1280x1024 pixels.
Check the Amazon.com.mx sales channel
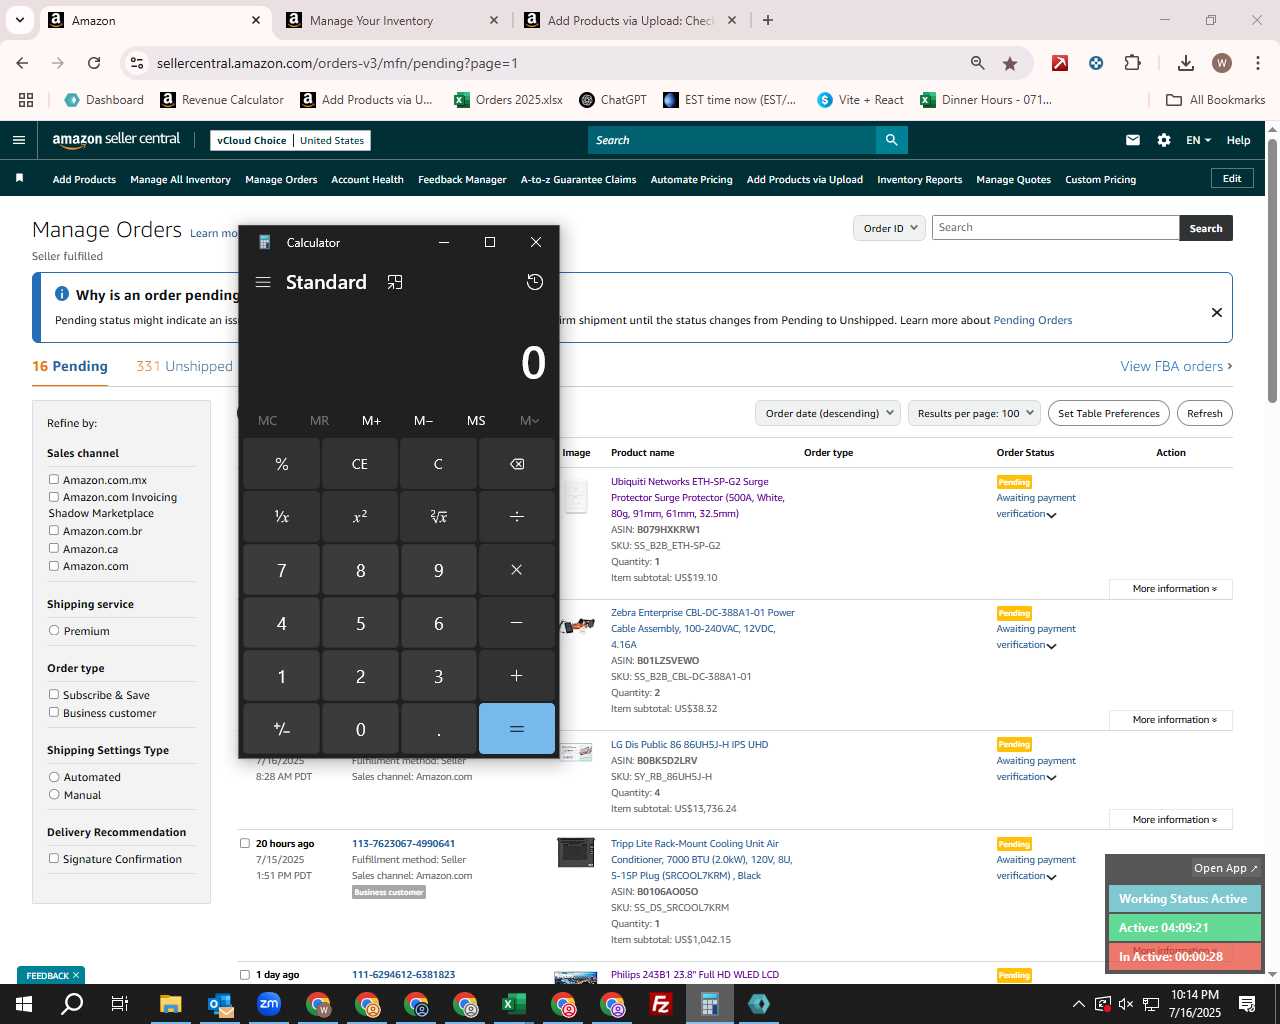click(x=54, y=479)
